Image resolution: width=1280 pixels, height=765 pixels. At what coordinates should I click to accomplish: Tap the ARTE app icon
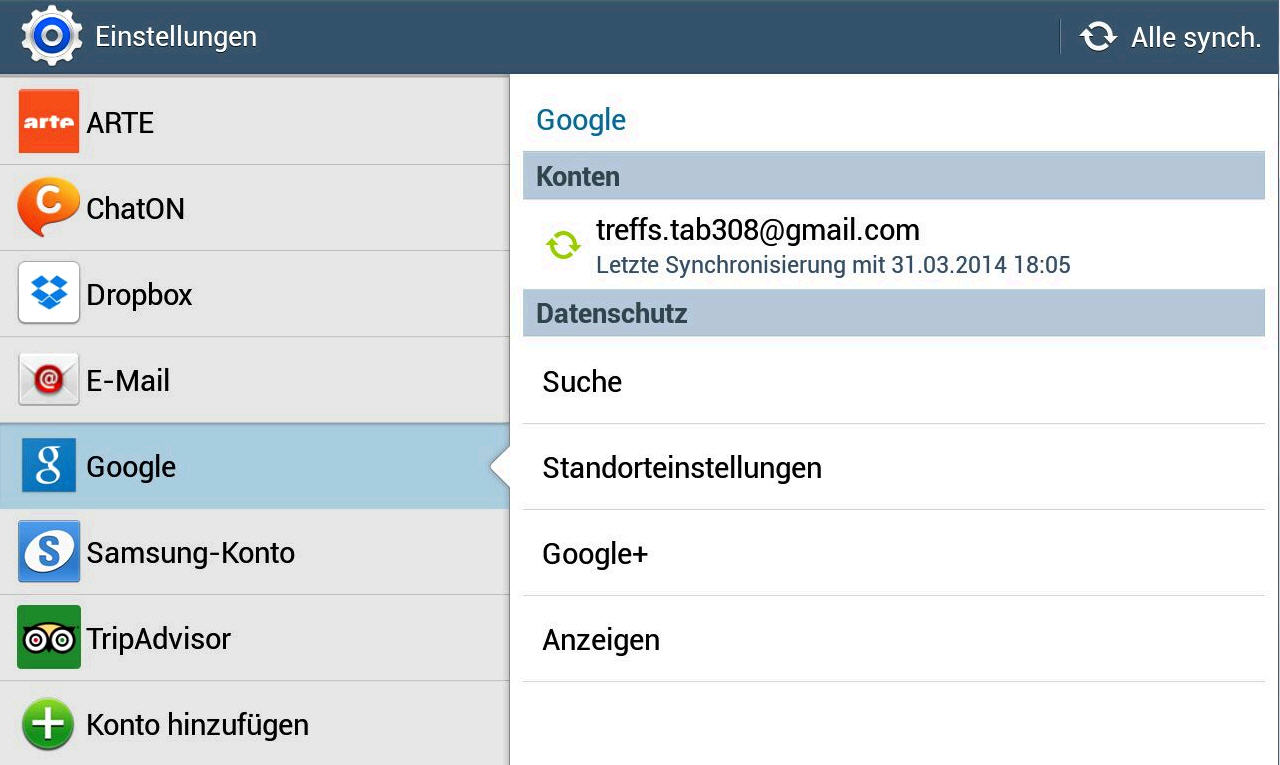click(x=49, y=122)
